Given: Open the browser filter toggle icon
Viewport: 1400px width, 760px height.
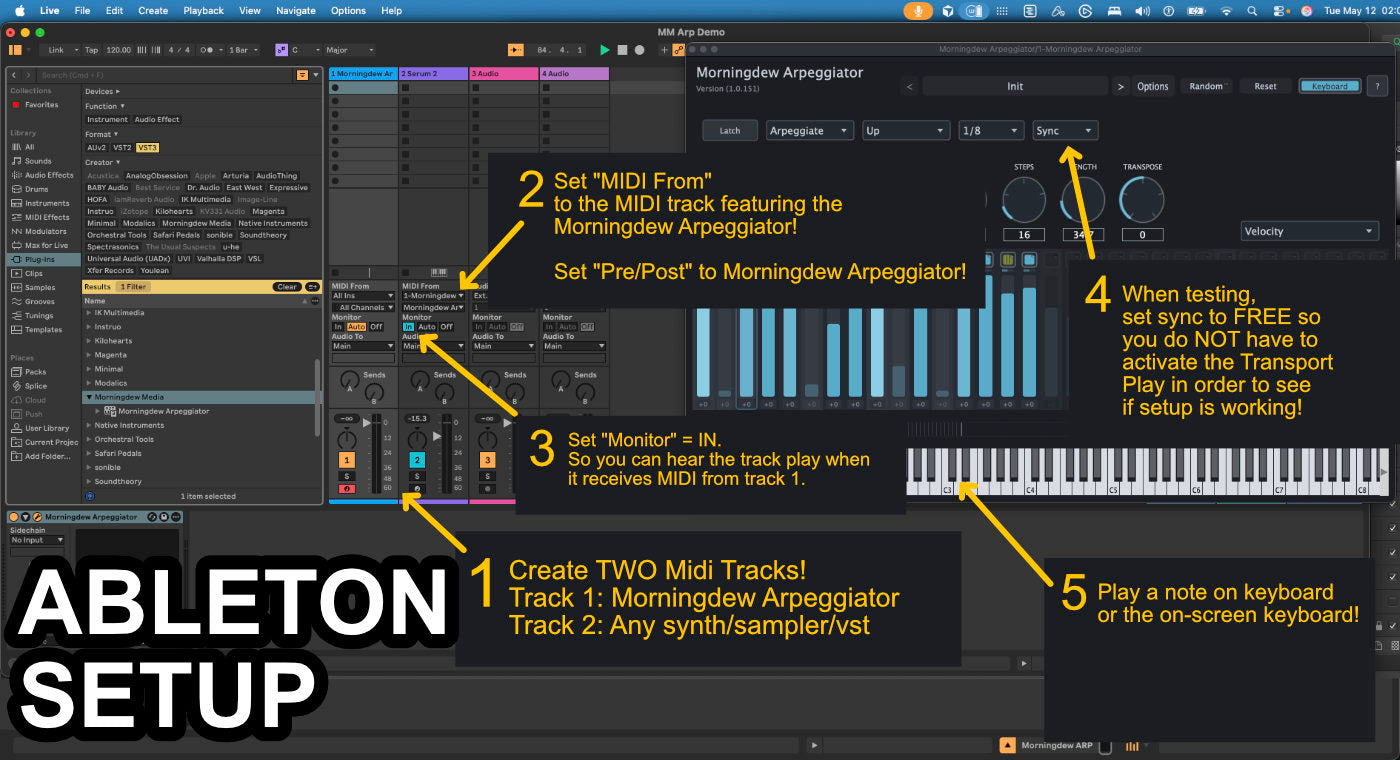Looking at the screenshot, I should [x=302, y=75].
